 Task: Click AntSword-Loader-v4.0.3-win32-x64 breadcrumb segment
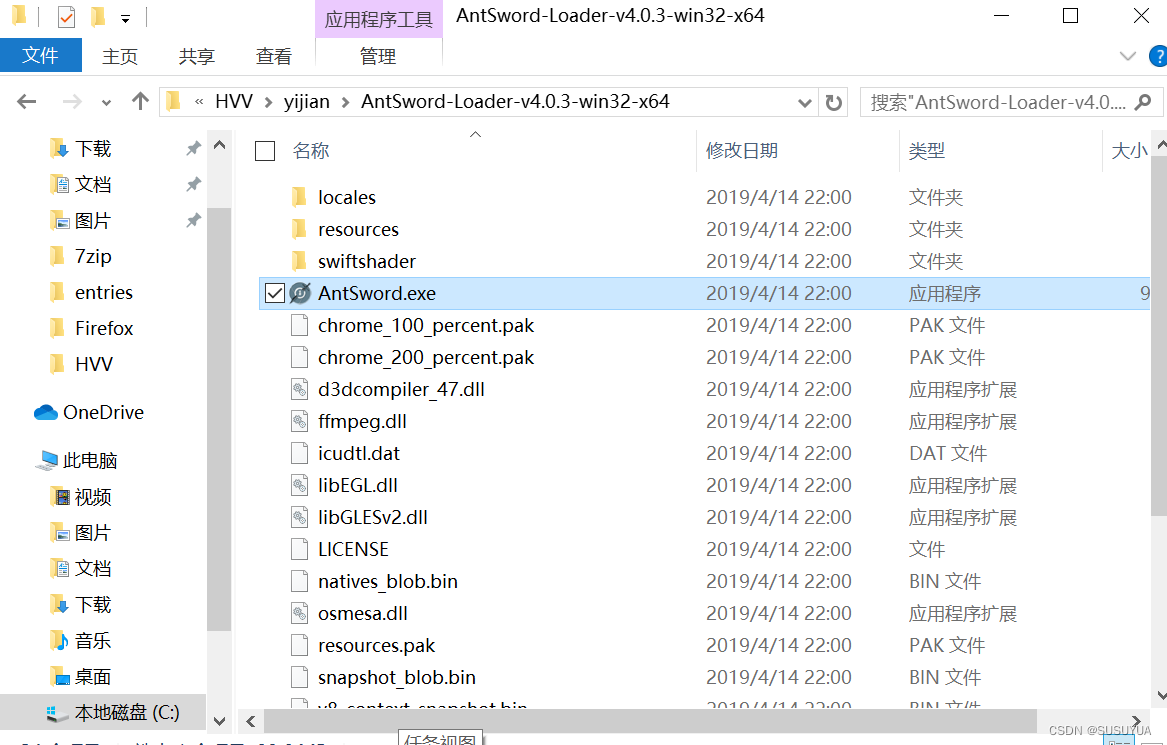tap(515, 102)
